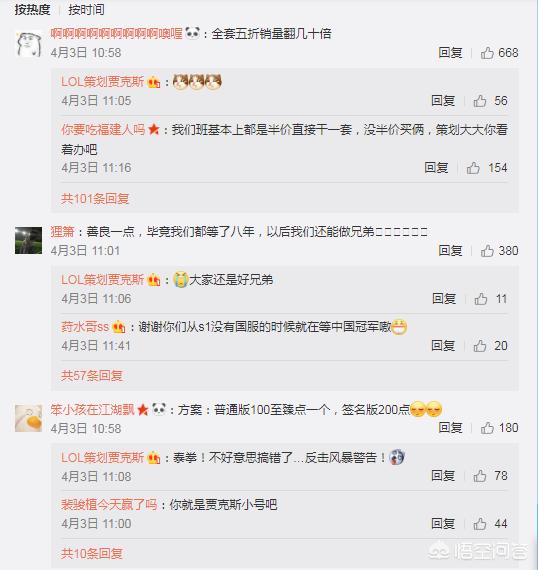Switch to 按热度 sorting tab
Screen dimensions: 538x570
point(32,9)
